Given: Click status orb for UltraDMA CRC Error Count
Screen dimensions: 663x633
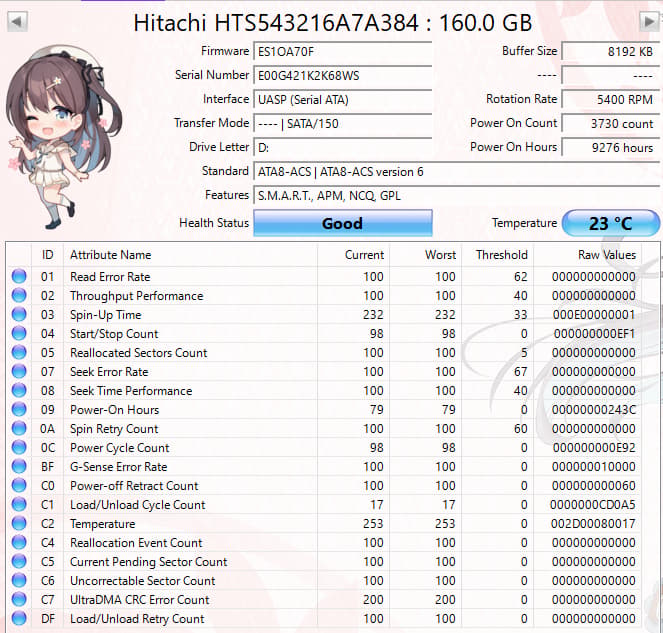Looking at the screenshot, I should 19,599.
